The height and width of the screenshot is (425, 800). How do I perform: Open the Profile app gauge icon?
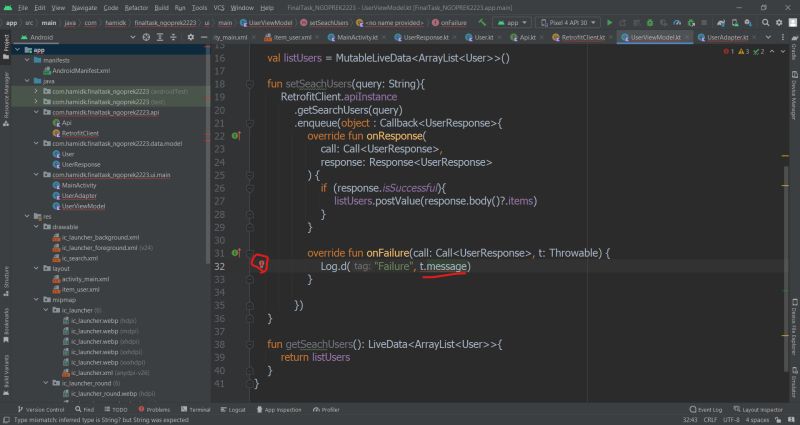click(677, 23)
